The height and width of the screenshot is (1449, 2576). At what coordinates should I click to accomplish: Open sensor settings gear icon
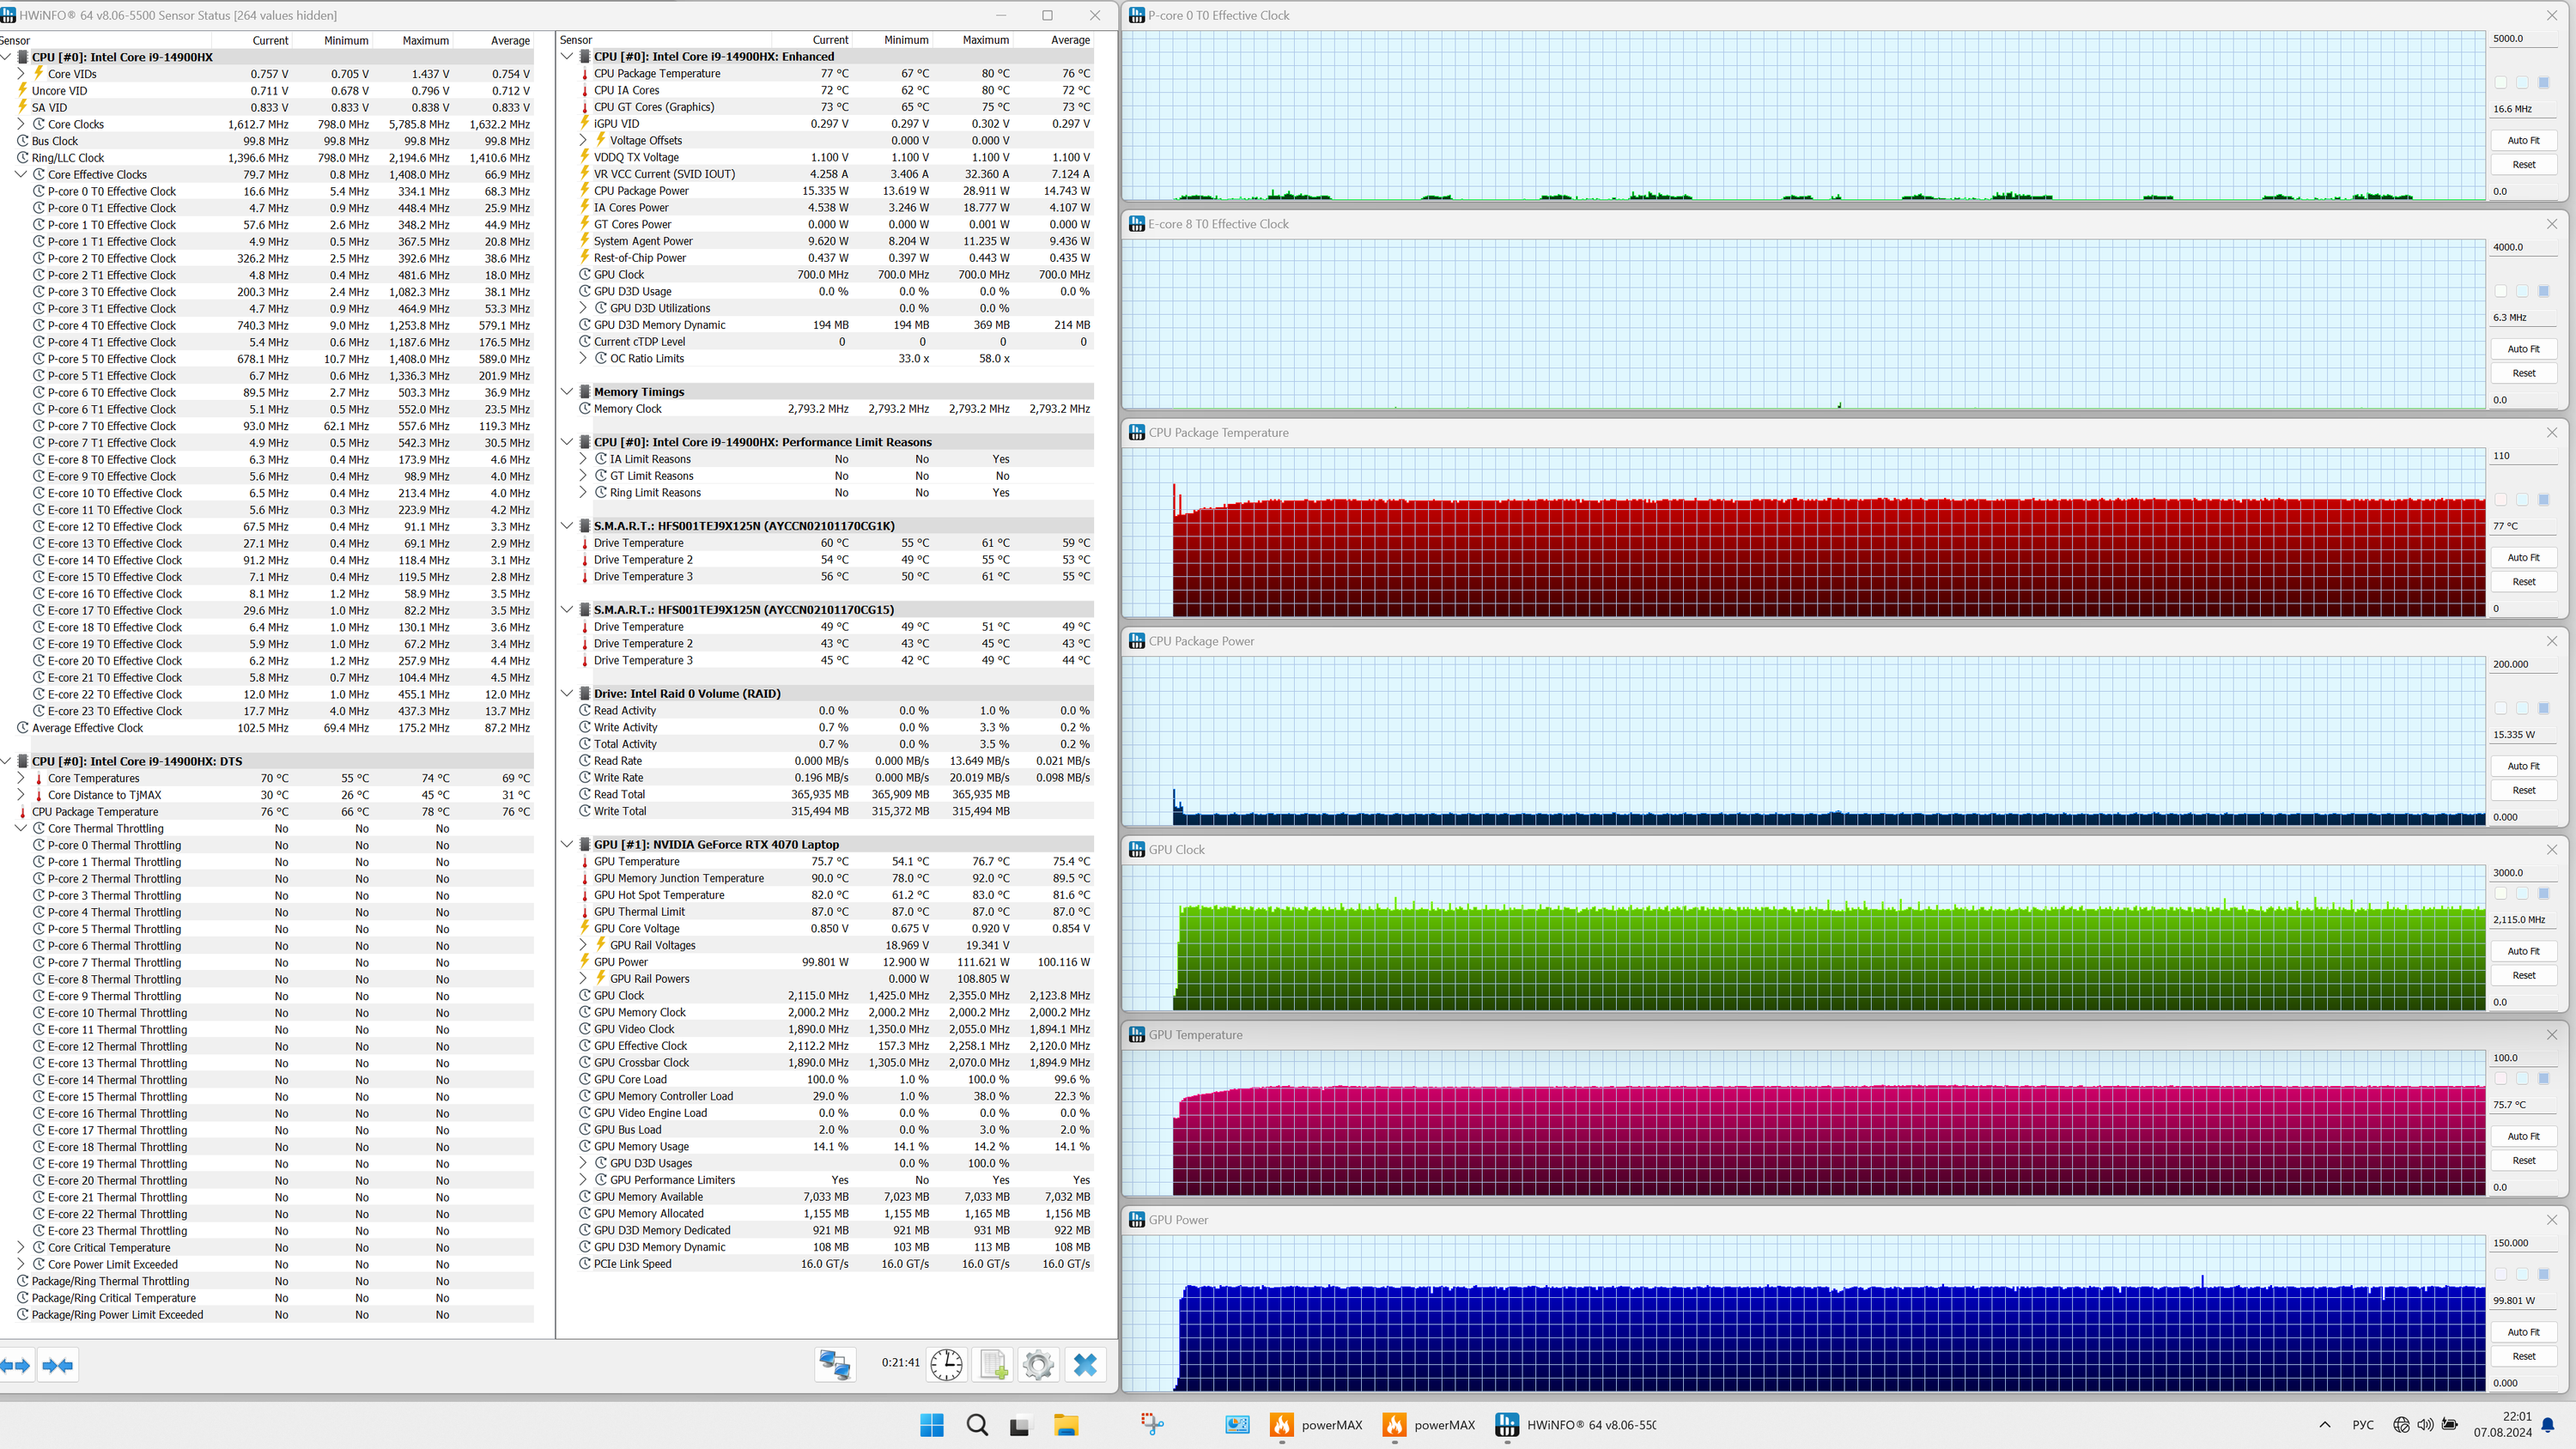tap(1038, 1364)
